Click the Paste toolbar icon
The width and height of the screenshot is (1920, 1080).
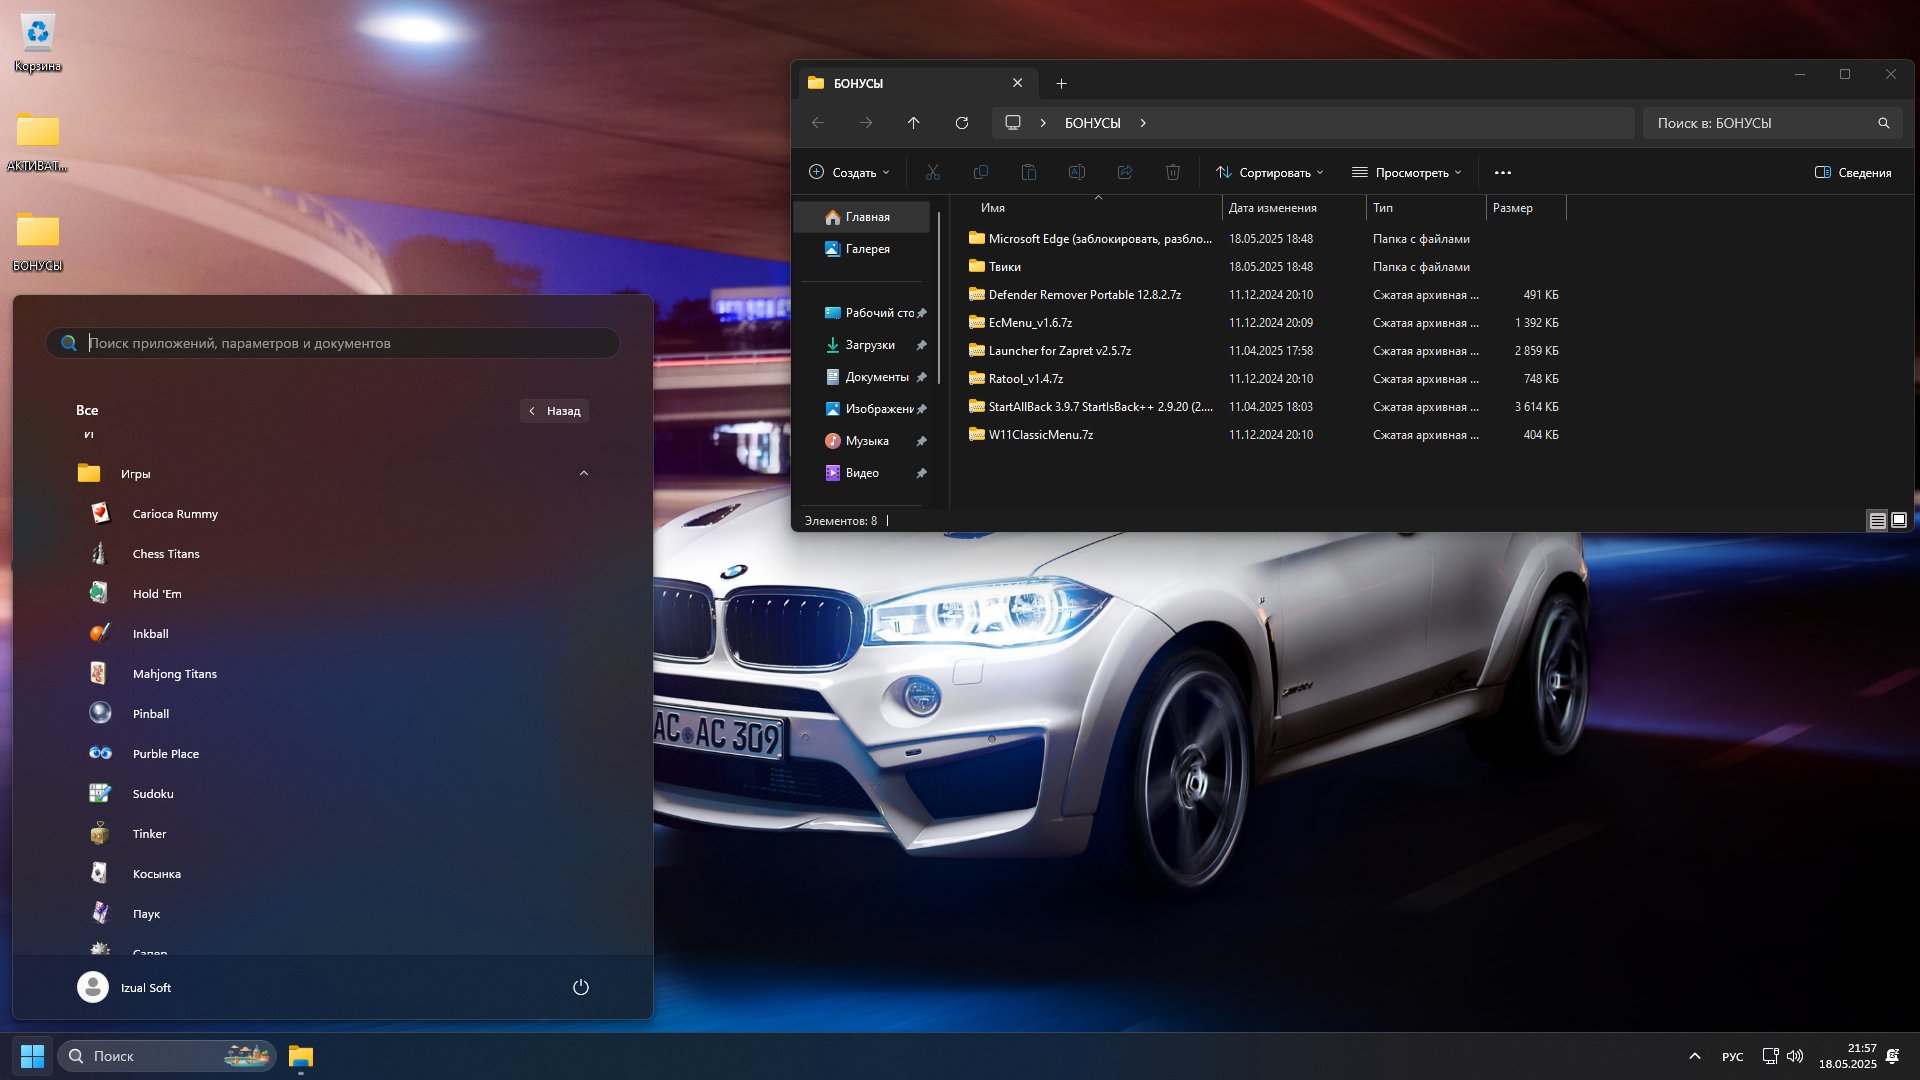[x=1029, y=172]
